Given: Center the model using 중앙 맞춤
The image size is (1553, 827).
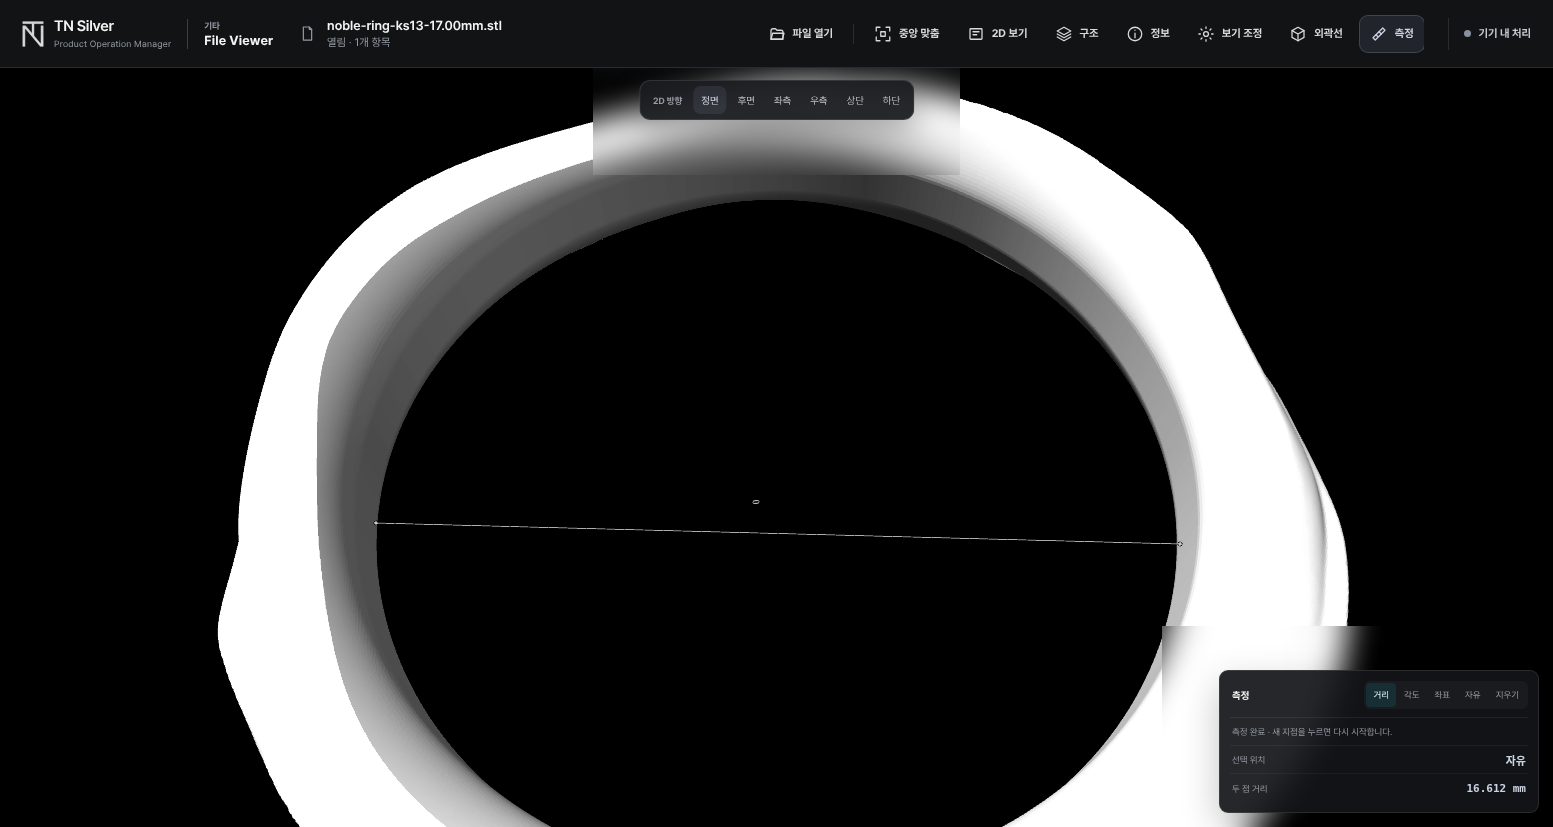Looking at the screenshot, I should (907, 34).
